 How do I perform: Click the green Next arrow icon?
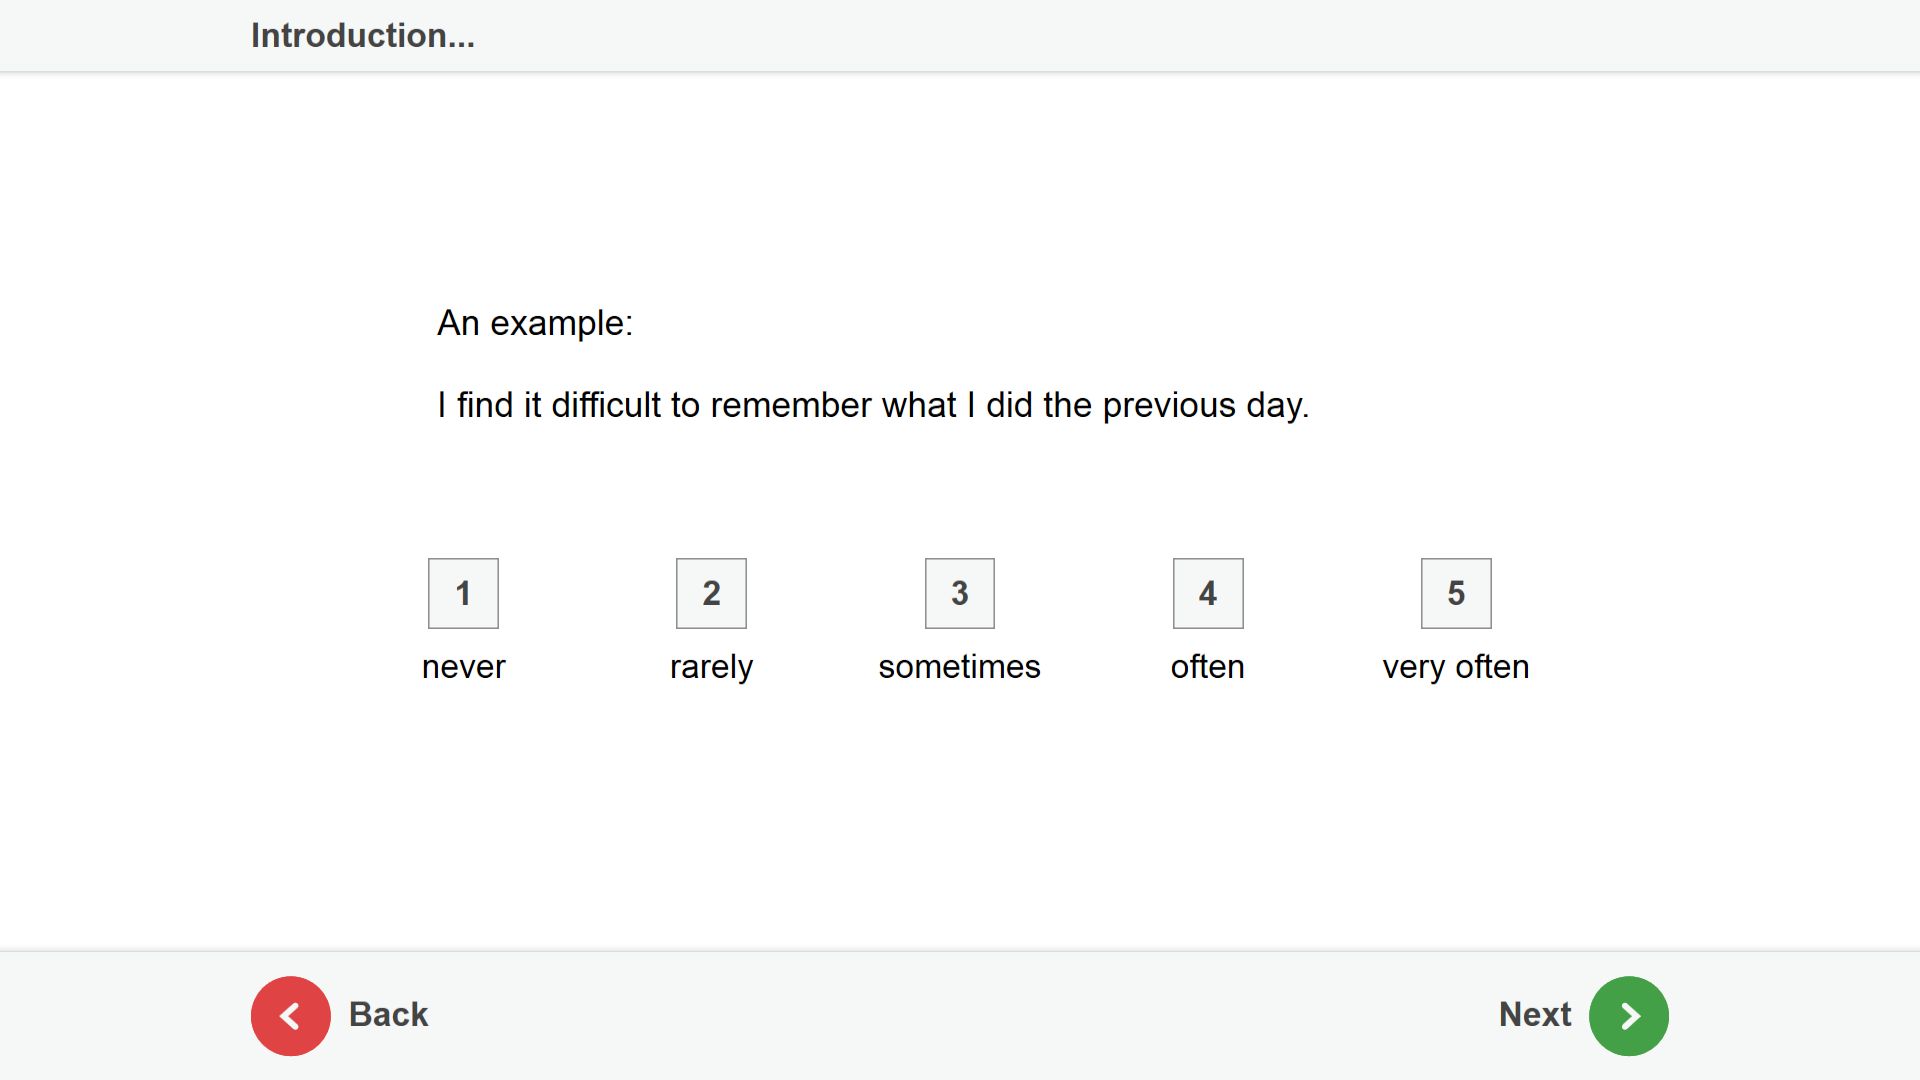pos(1628,1016)
